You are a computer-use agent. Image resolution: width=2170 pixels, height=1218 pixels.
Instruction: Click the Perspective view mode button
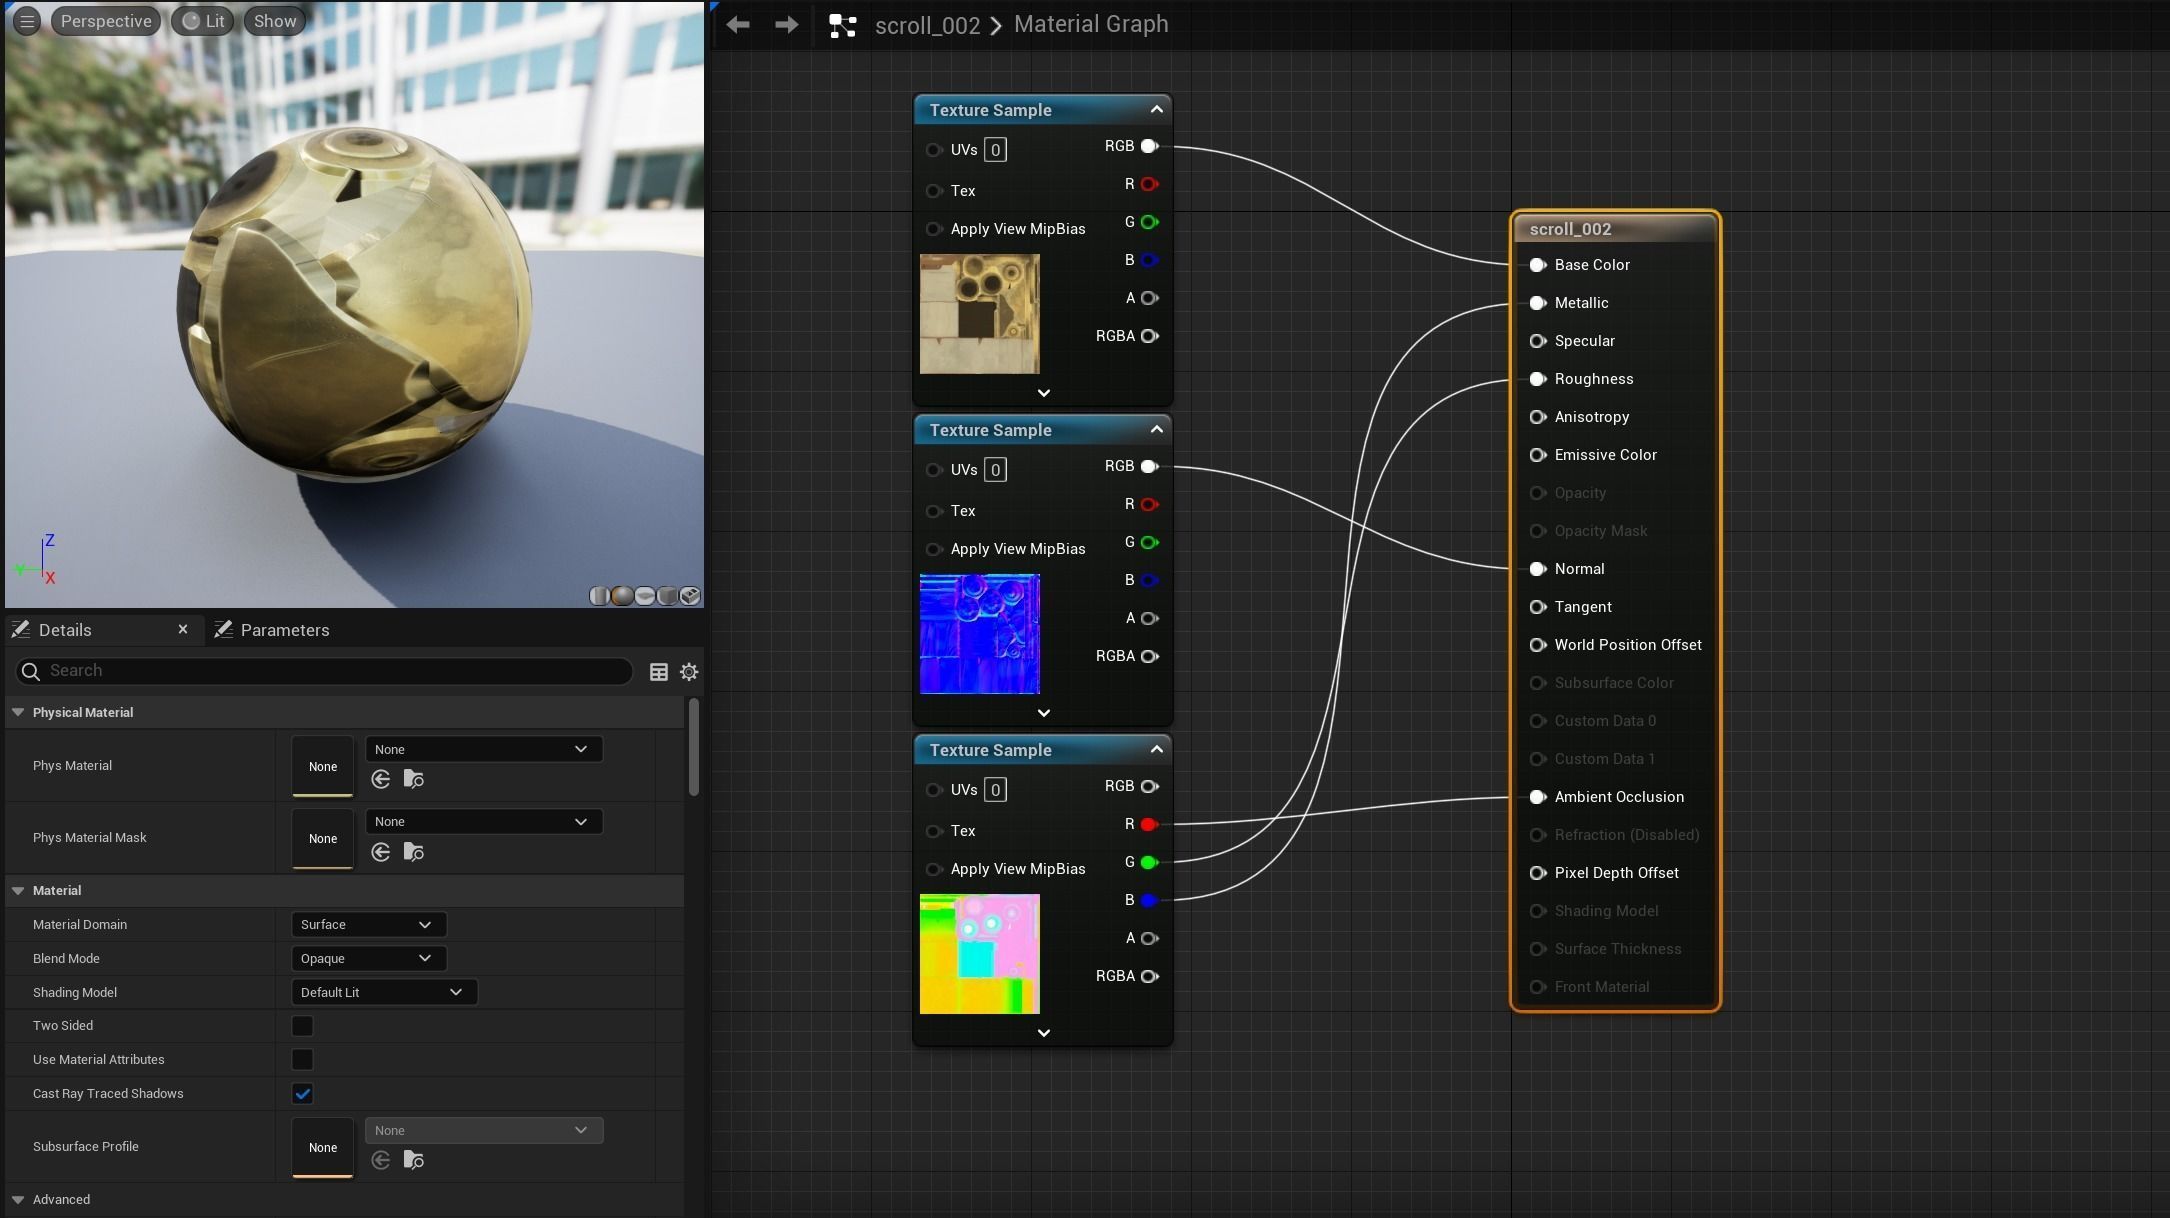pyautogui.click(x=105, y=21)
